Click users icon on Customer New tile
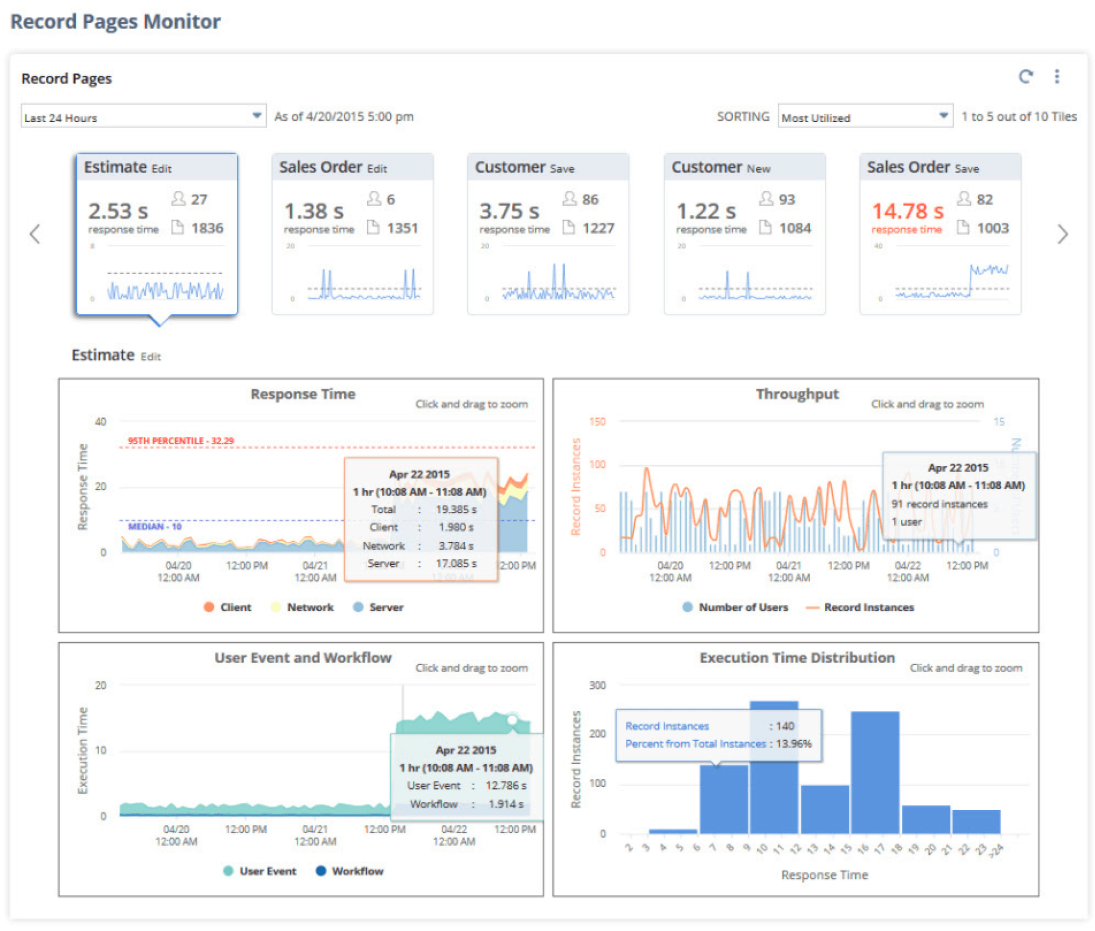This screenshot has height=931, width=1095. pos(766,199)
